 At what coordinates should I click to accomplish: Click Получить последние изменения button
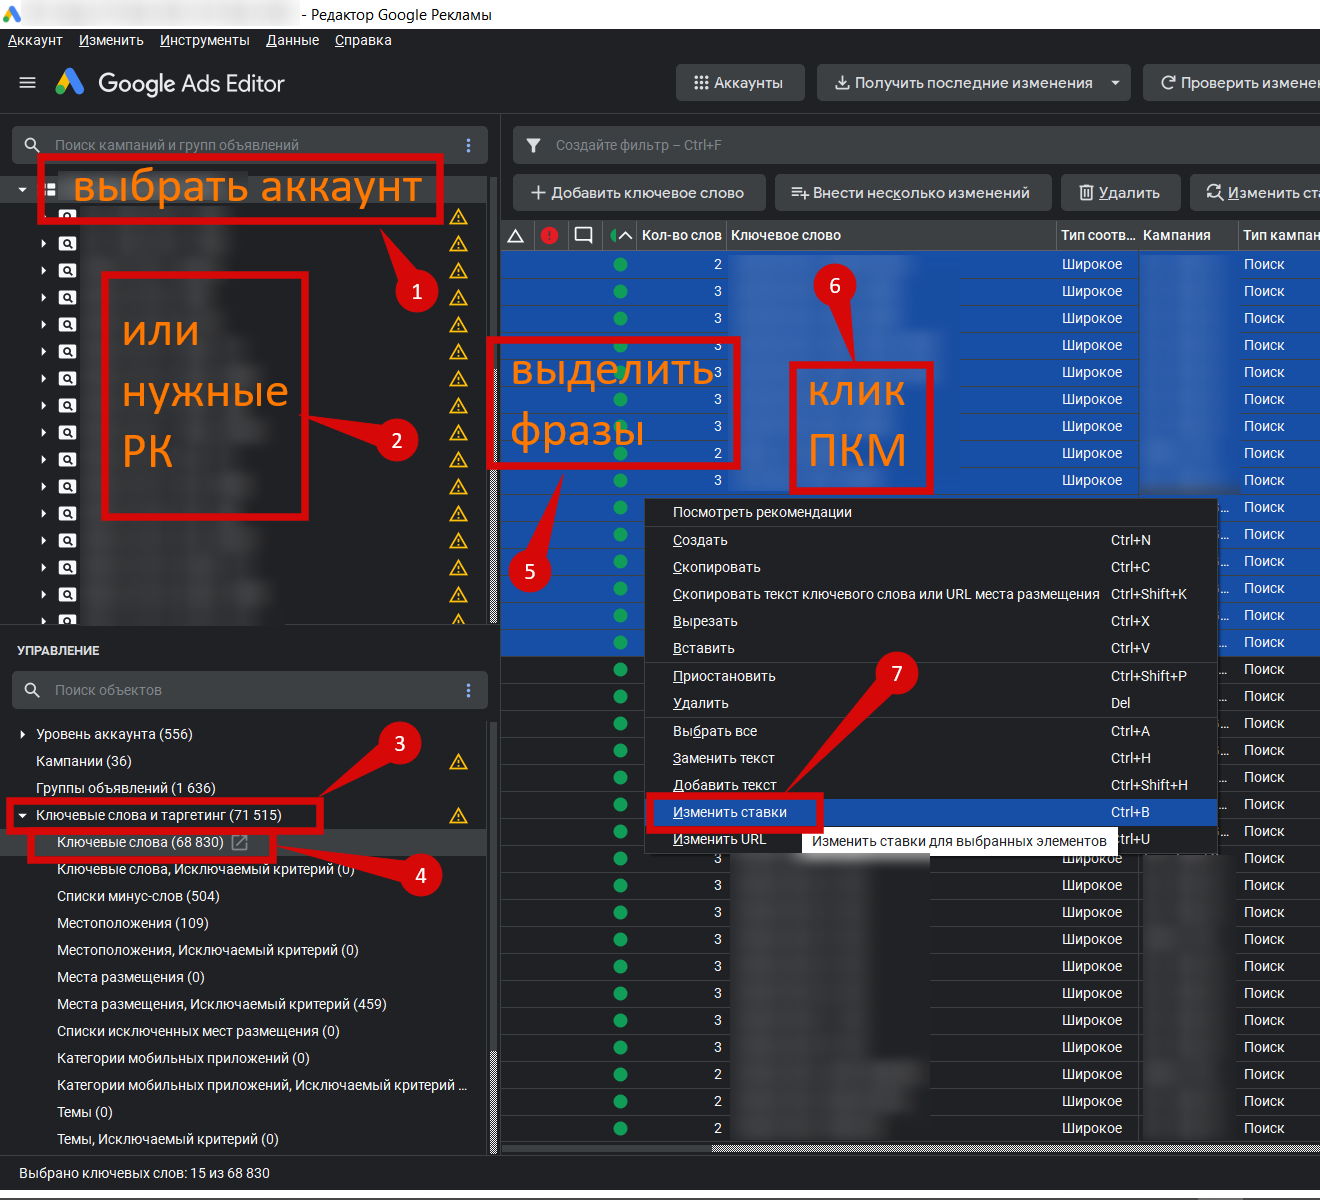click(963, 83)
